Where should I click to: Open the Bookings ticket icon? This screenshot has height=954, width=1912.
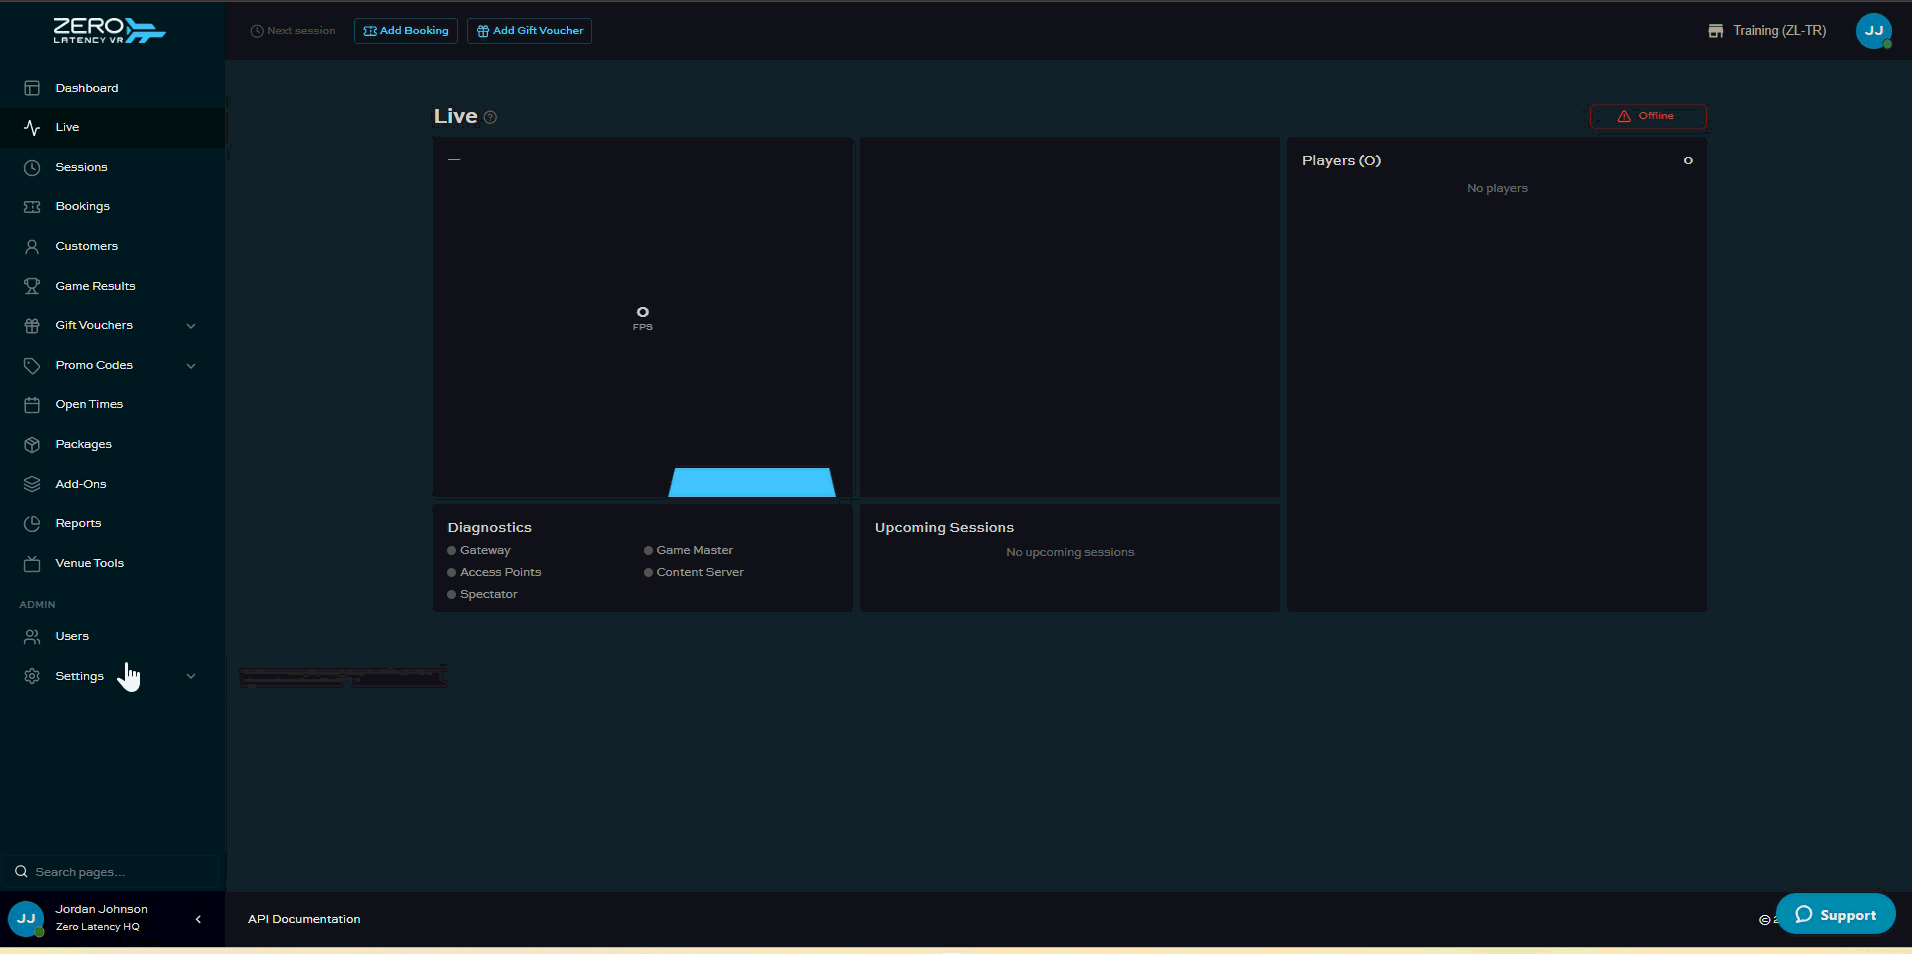pos(32,207)
